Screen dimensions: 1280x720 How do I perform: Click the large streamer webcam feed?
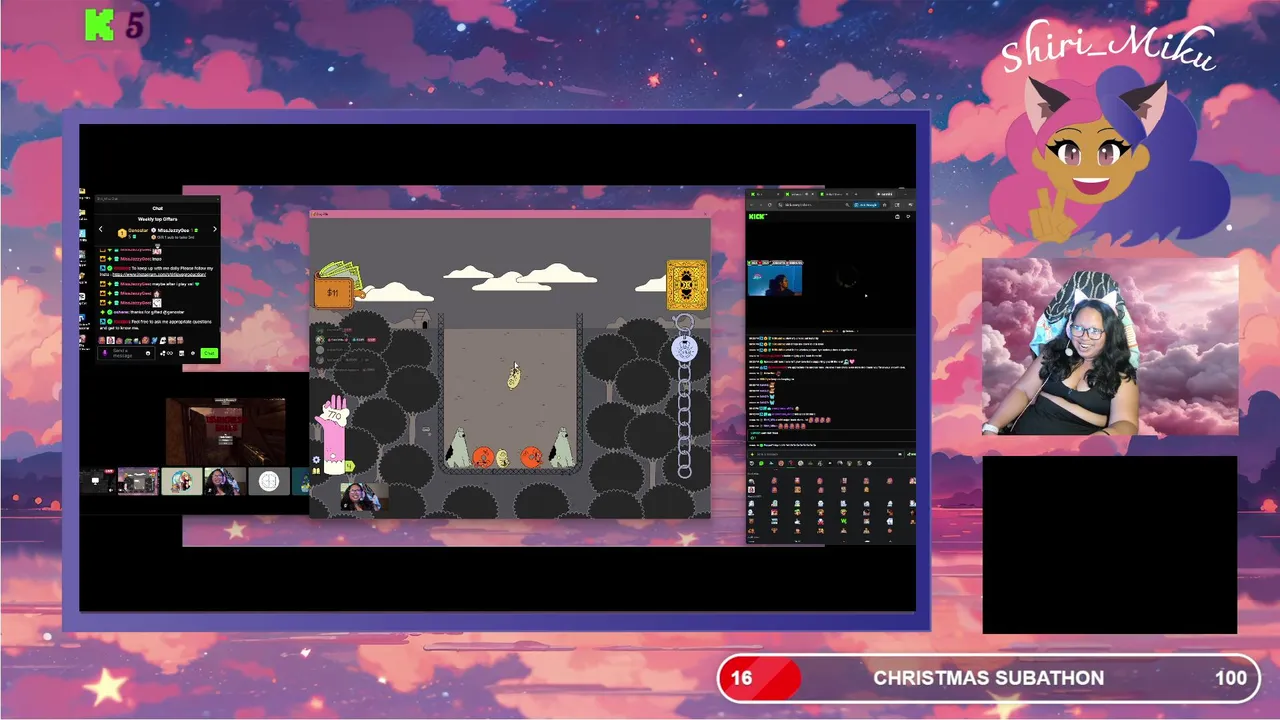click(x=1110, y=347)
